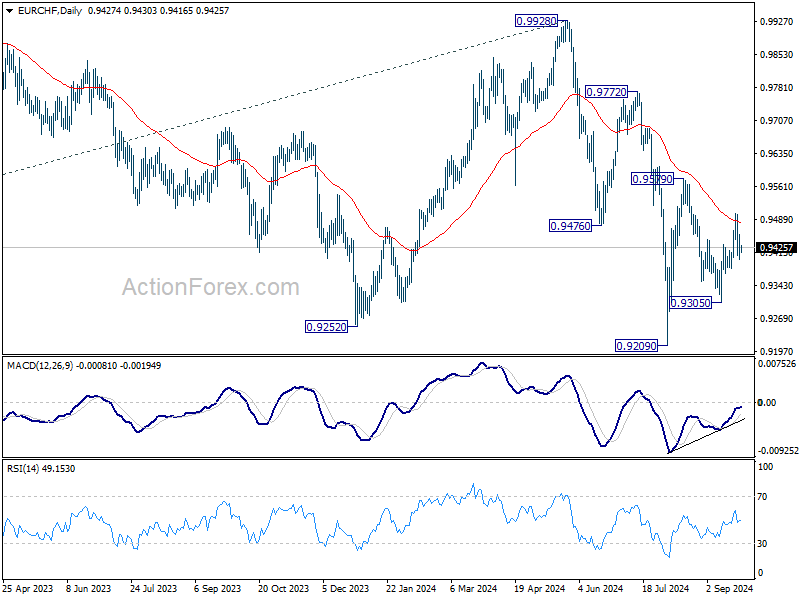
Task: Click the 6 Sep 2023 date label
Action: (218, 588)
